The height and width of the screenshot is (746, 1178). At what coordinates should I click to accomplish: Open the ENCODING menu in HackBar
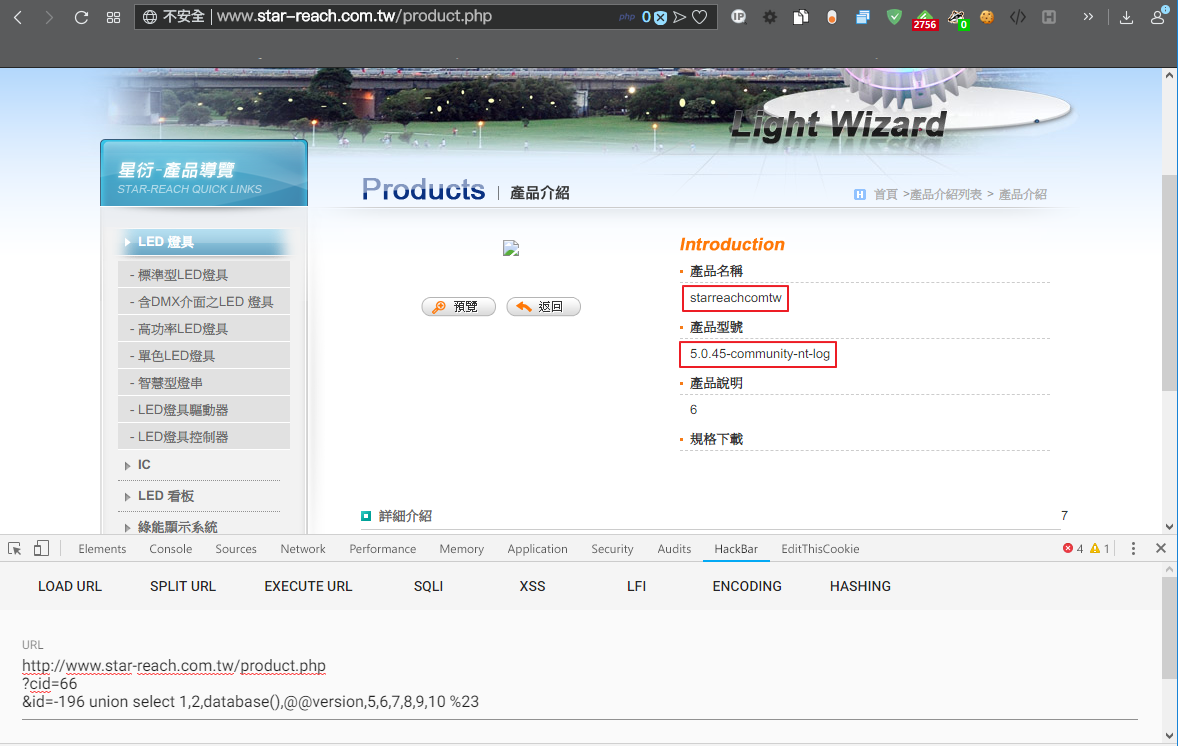pyautogui.click(x=747, y=586)
